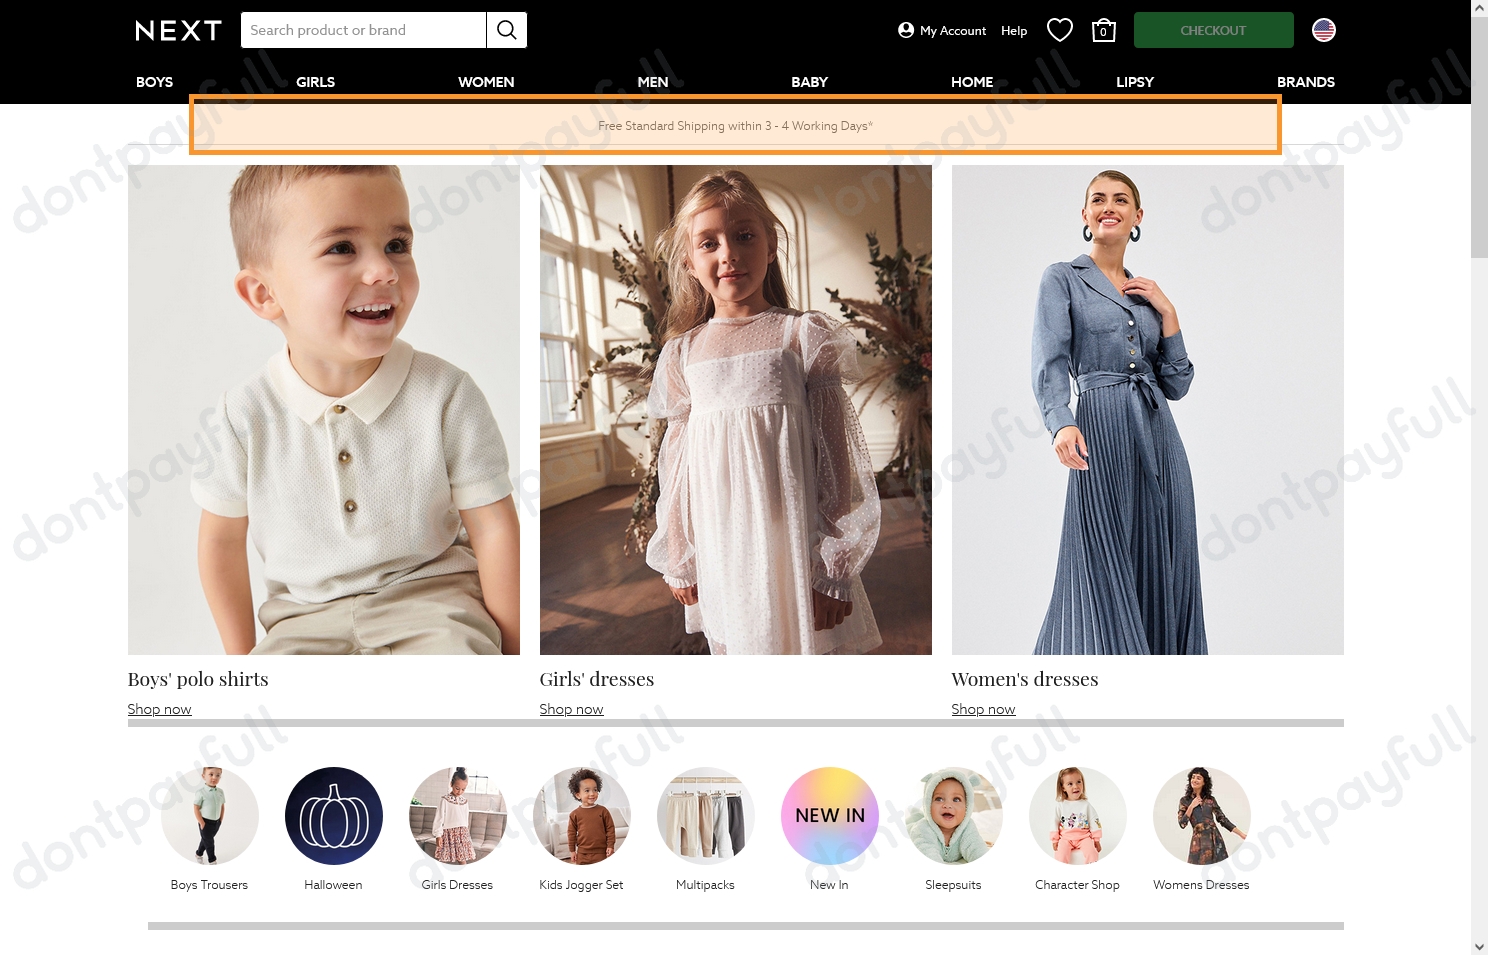1488x955 pixels.
Task: Select the Kids Jogger Set circle
Action: pyautogui.click(x=582, y=816)
